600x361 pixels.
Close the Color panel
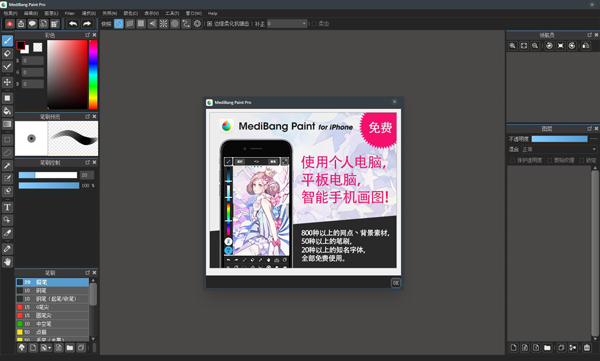click(95, 35)
